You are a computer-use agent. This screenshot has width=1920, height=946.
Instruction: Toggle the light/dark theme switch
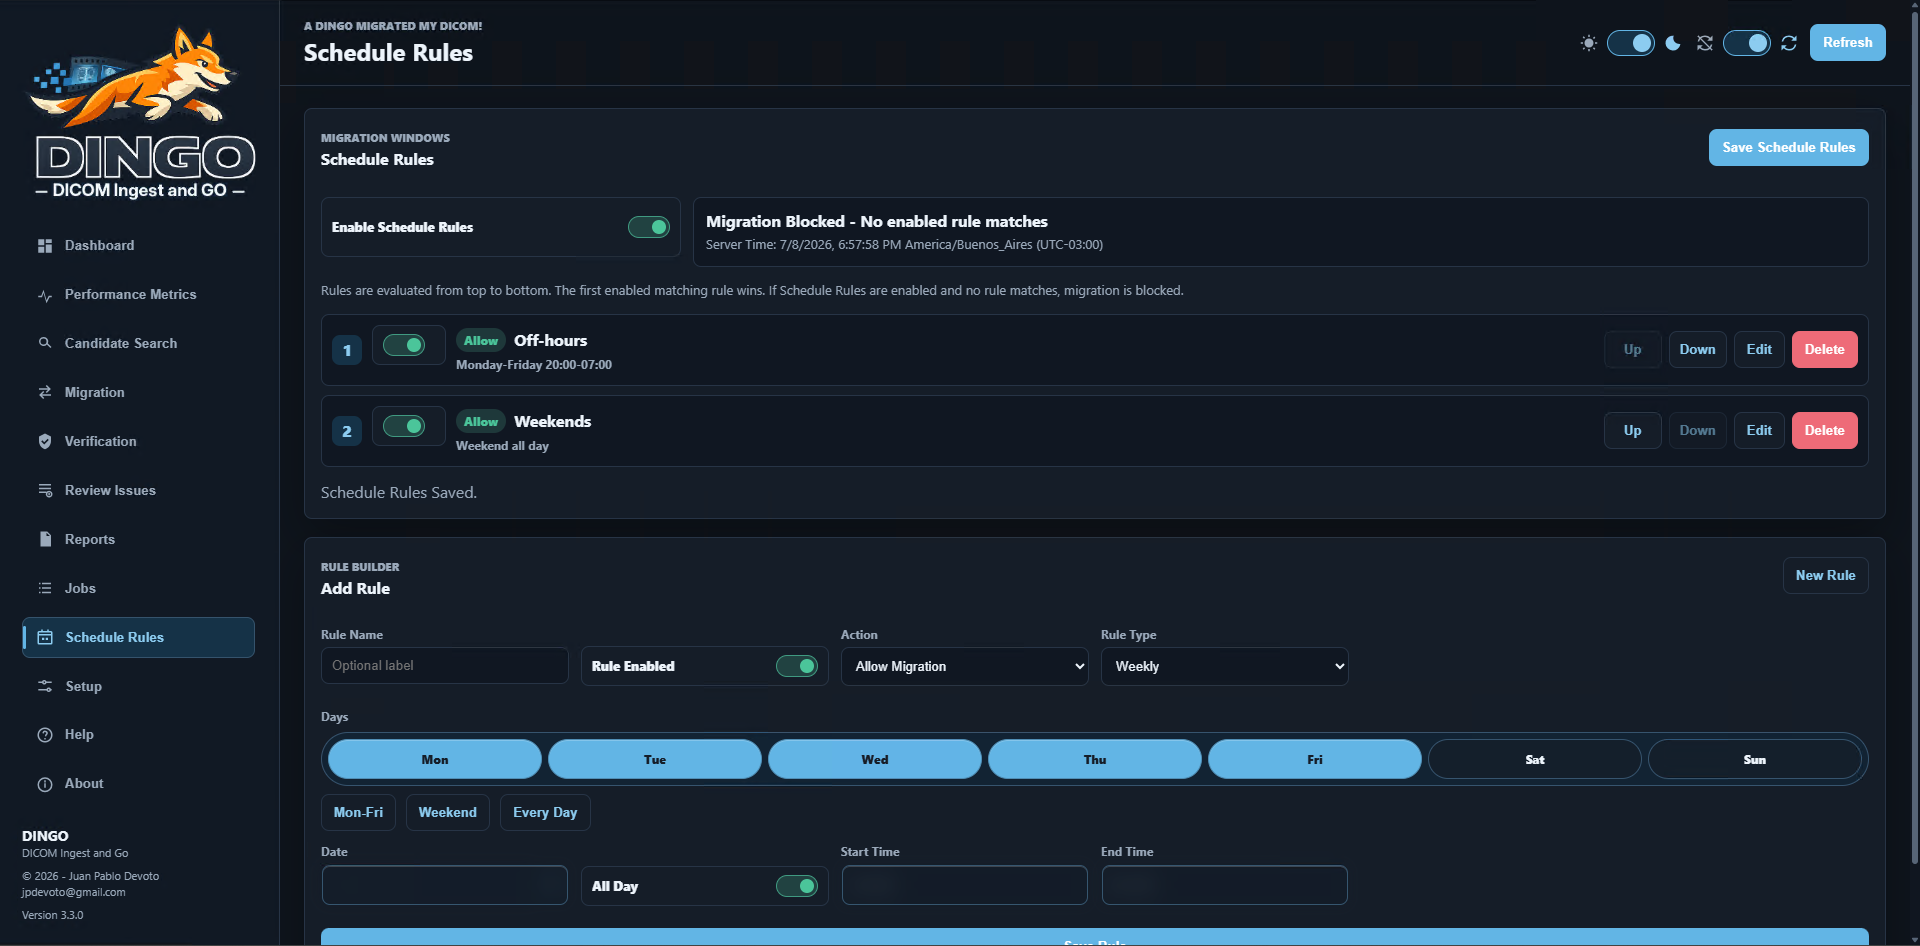click(1631, 43)
